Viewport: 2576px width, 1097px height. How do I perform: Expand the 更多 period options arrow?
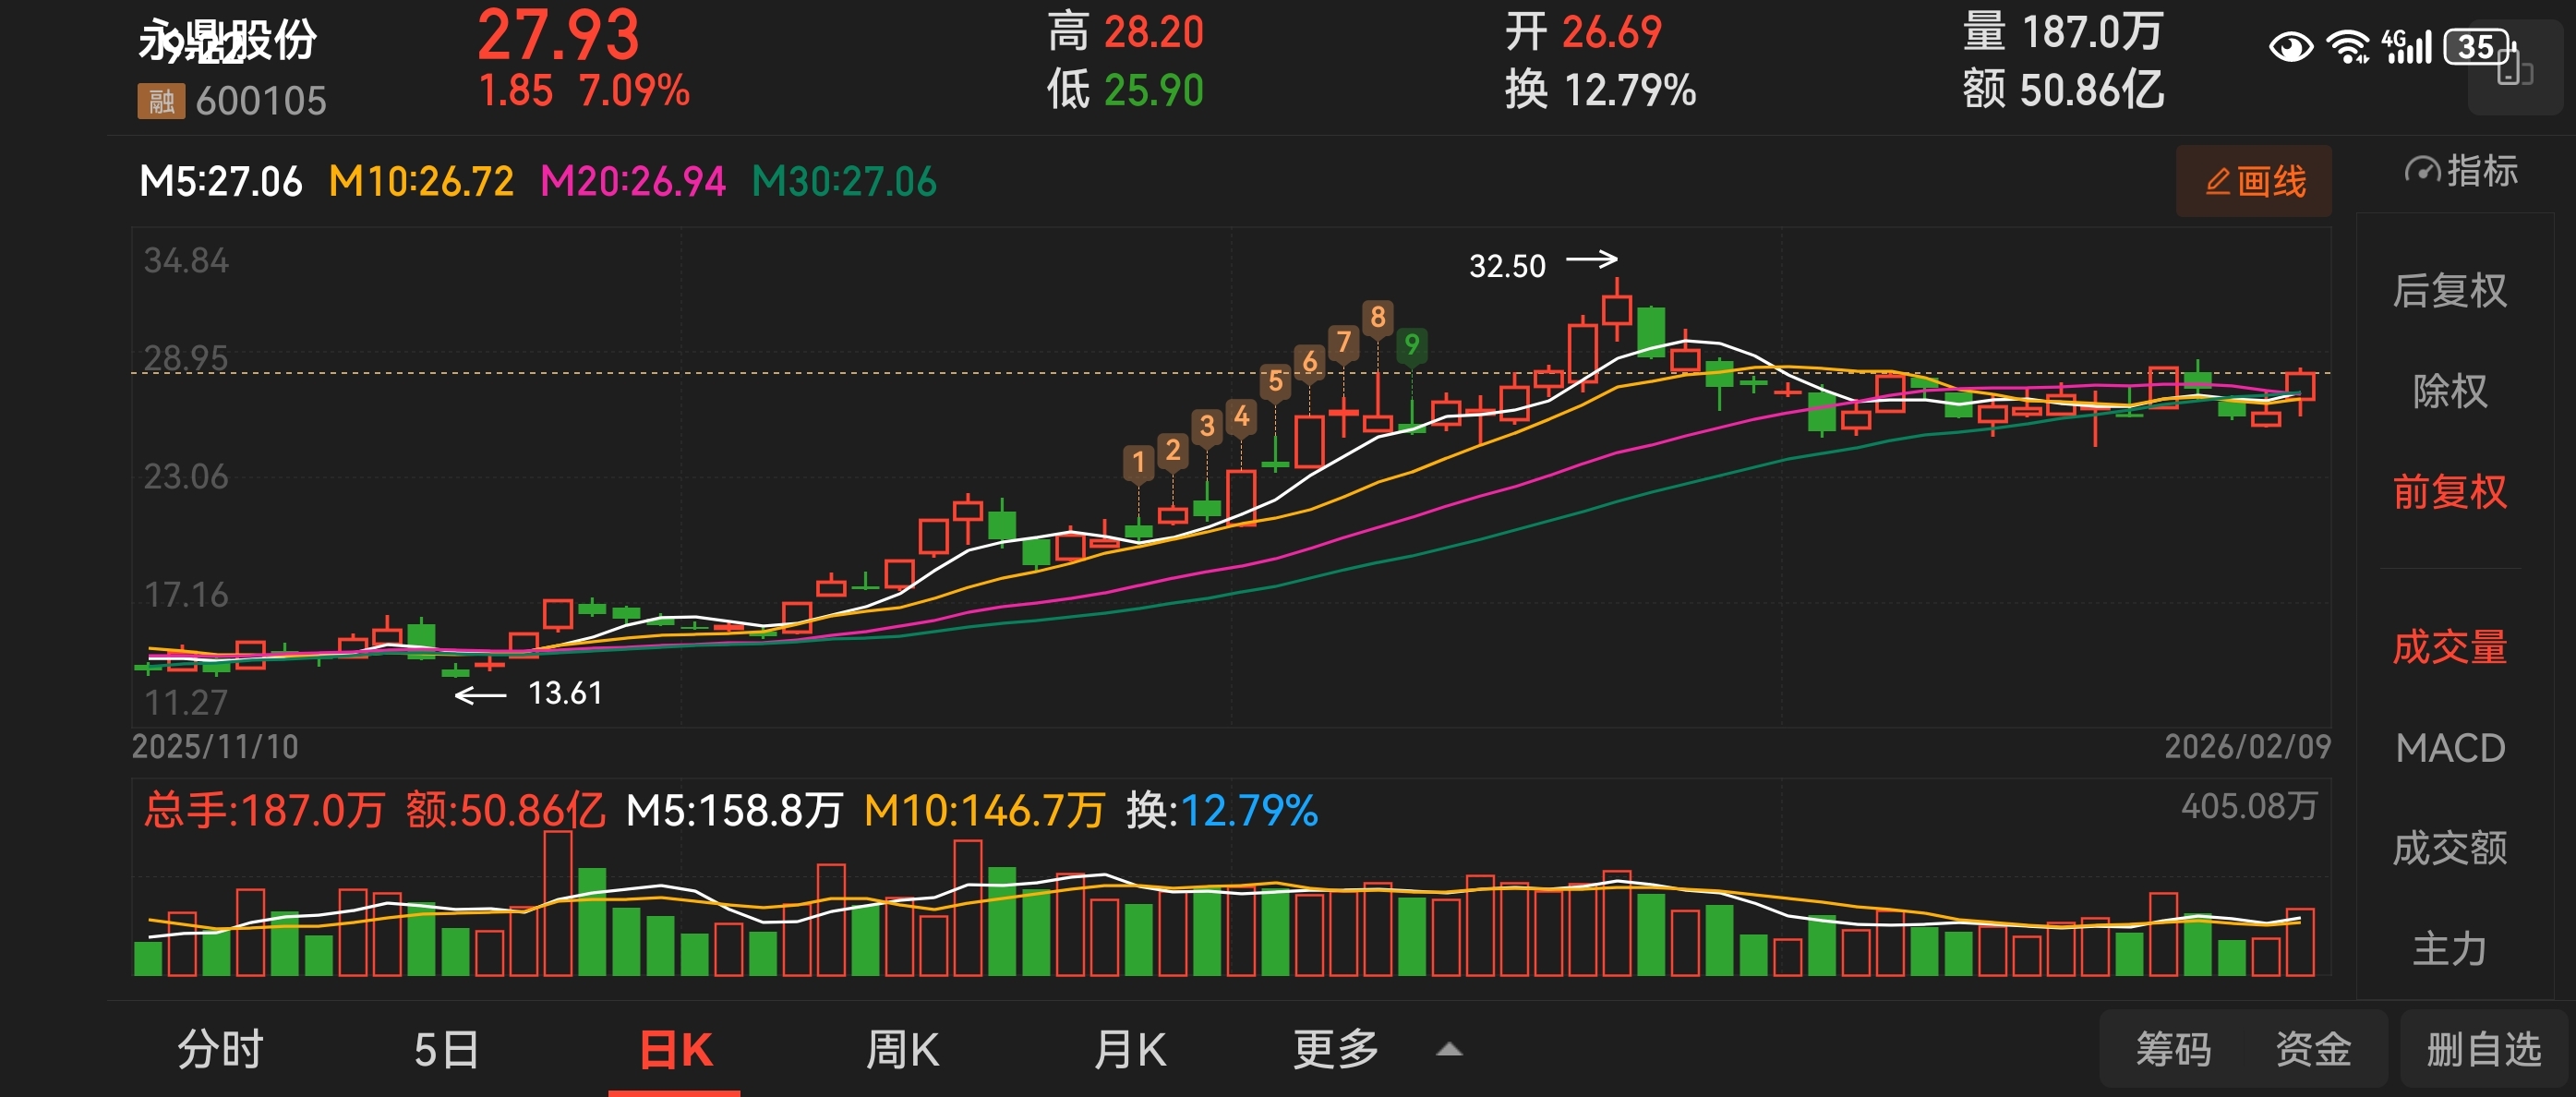pyautogui.click(x=1449, y=1050)
